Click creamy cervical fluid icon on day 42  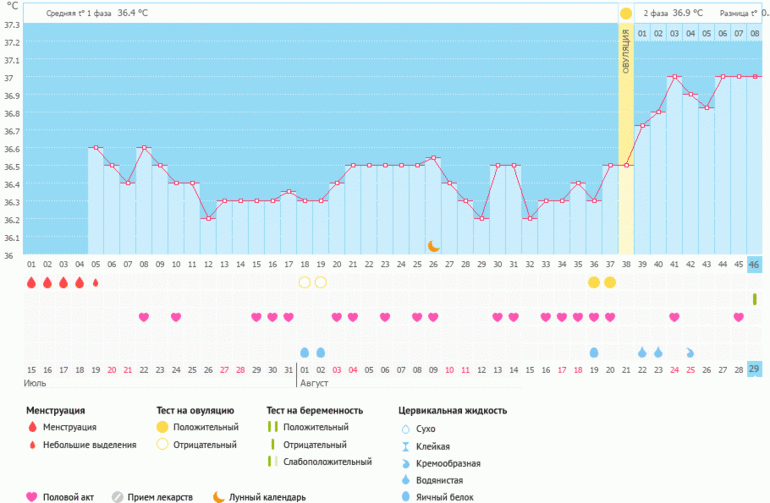point(690,352)
